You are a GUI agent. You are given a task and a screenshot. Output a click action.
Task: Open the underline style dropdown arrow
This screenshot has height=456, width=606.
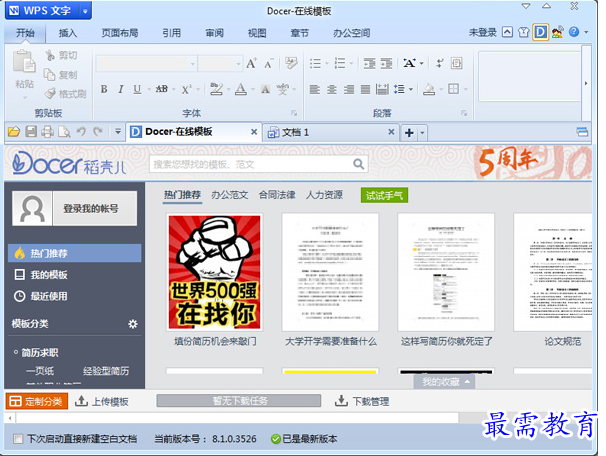(149, 90)
